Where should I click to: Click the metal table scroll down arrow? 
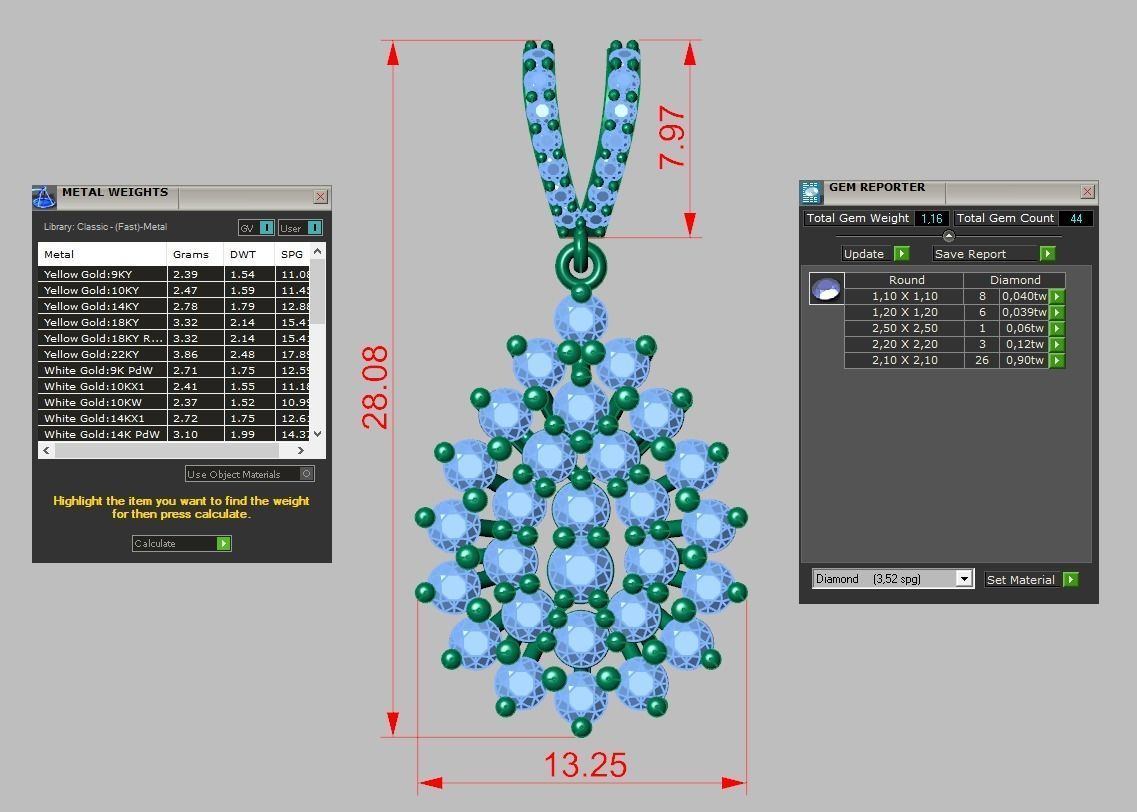[x=318, y=434]
